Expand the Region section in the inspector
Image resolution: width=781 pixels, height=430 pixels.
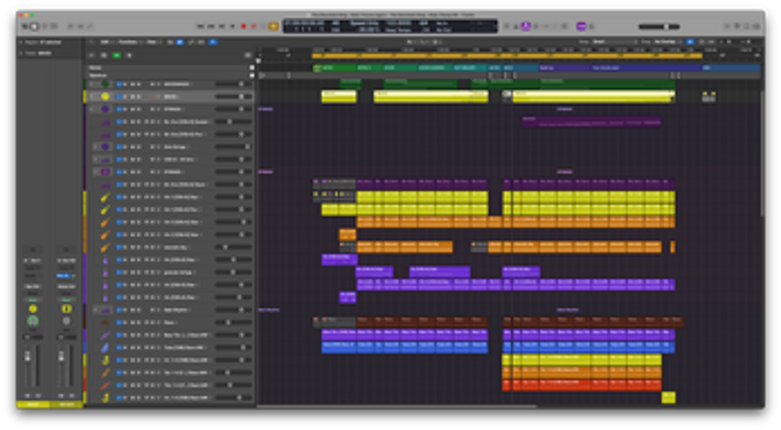click(x=21, y=42)
